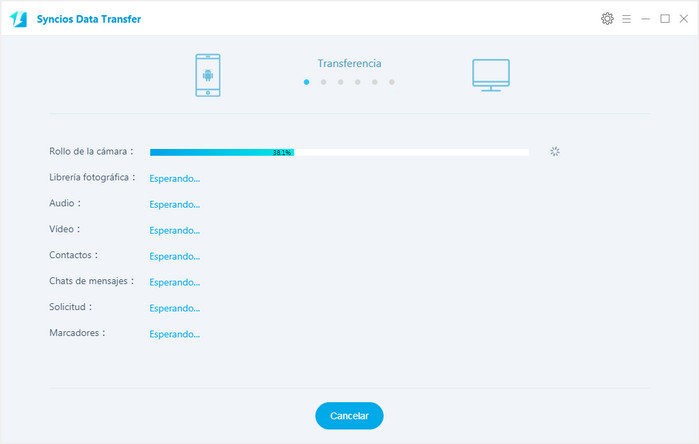This screenshot has width=699, height=444.
Task: Click the Rollo de la cámara progress bar
Action: [x=339, y=152]
